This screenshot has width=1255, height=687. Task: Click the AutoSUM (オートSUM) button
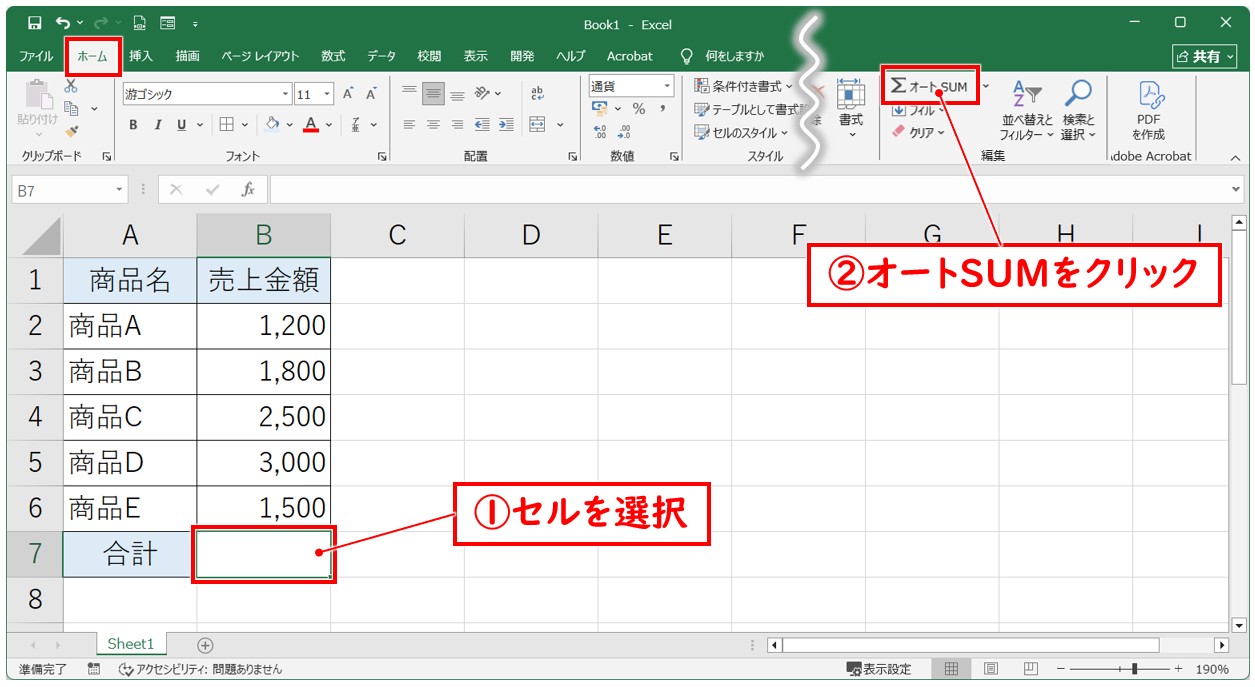pyautogui.click(x=930, y=87)
